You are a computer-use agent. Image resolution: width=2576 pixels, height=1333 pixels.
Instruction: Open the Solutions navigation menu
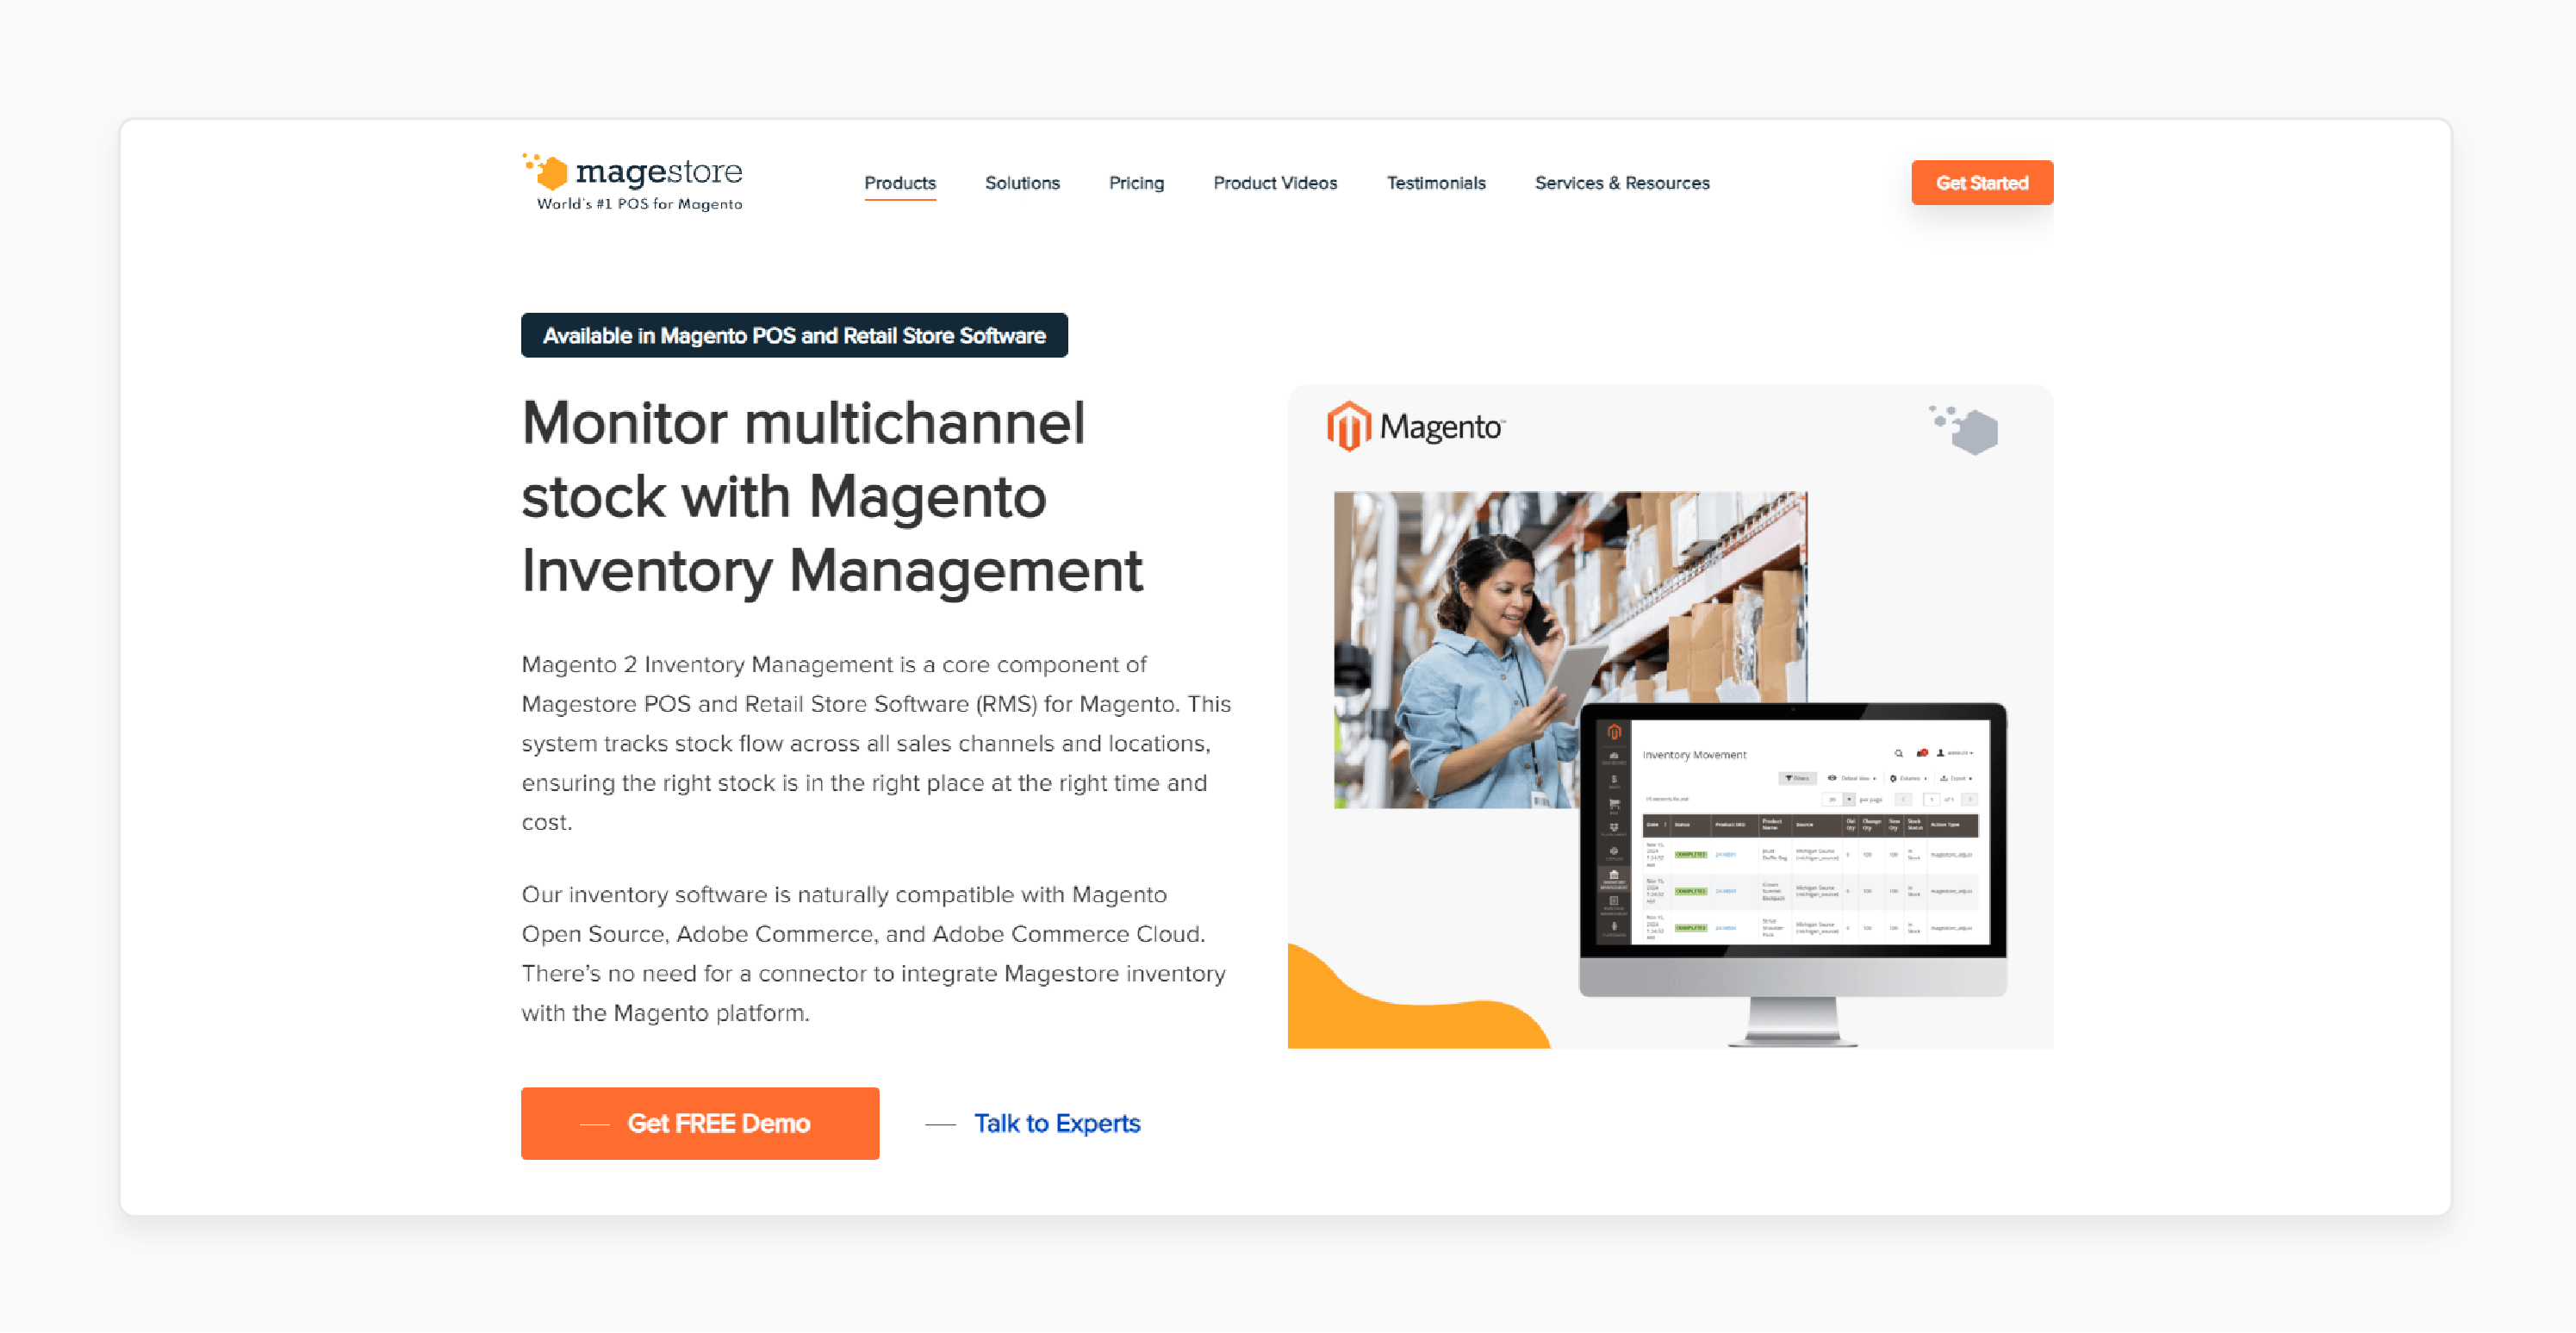[1021, 182]
